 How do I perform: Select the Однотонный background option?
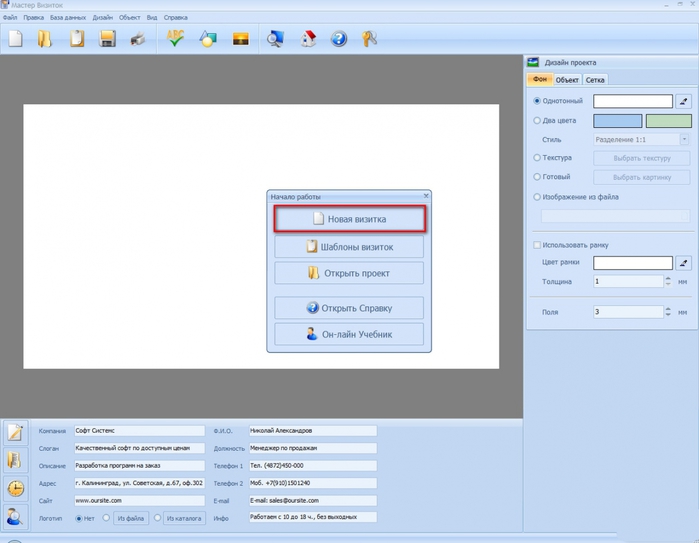537,101
